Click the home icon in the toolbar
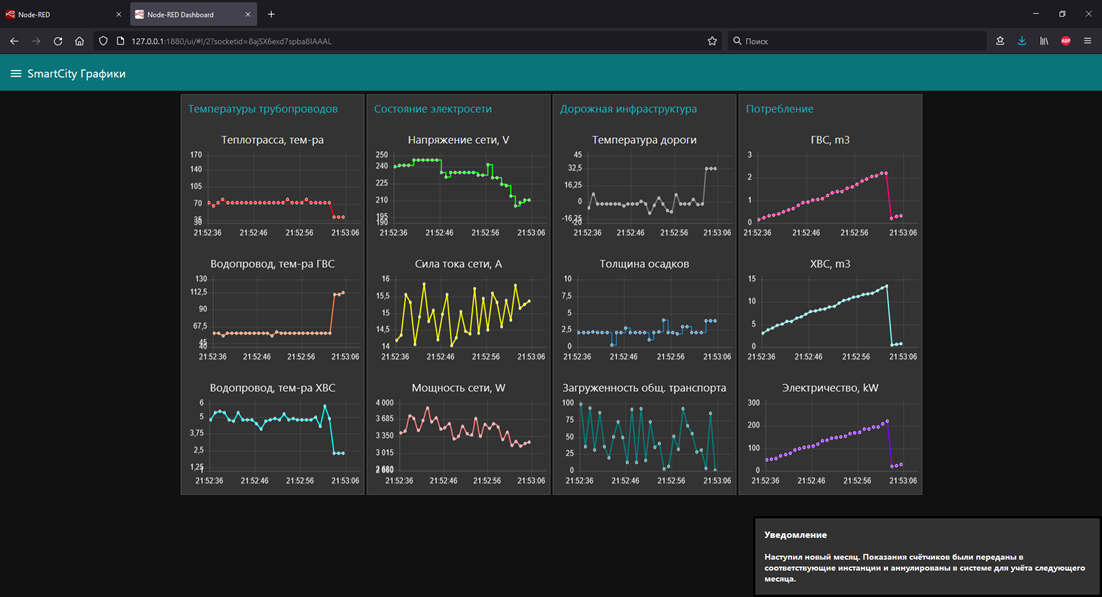The width and height of the screenshot is (1102, 597). click(x=80, y=41)
